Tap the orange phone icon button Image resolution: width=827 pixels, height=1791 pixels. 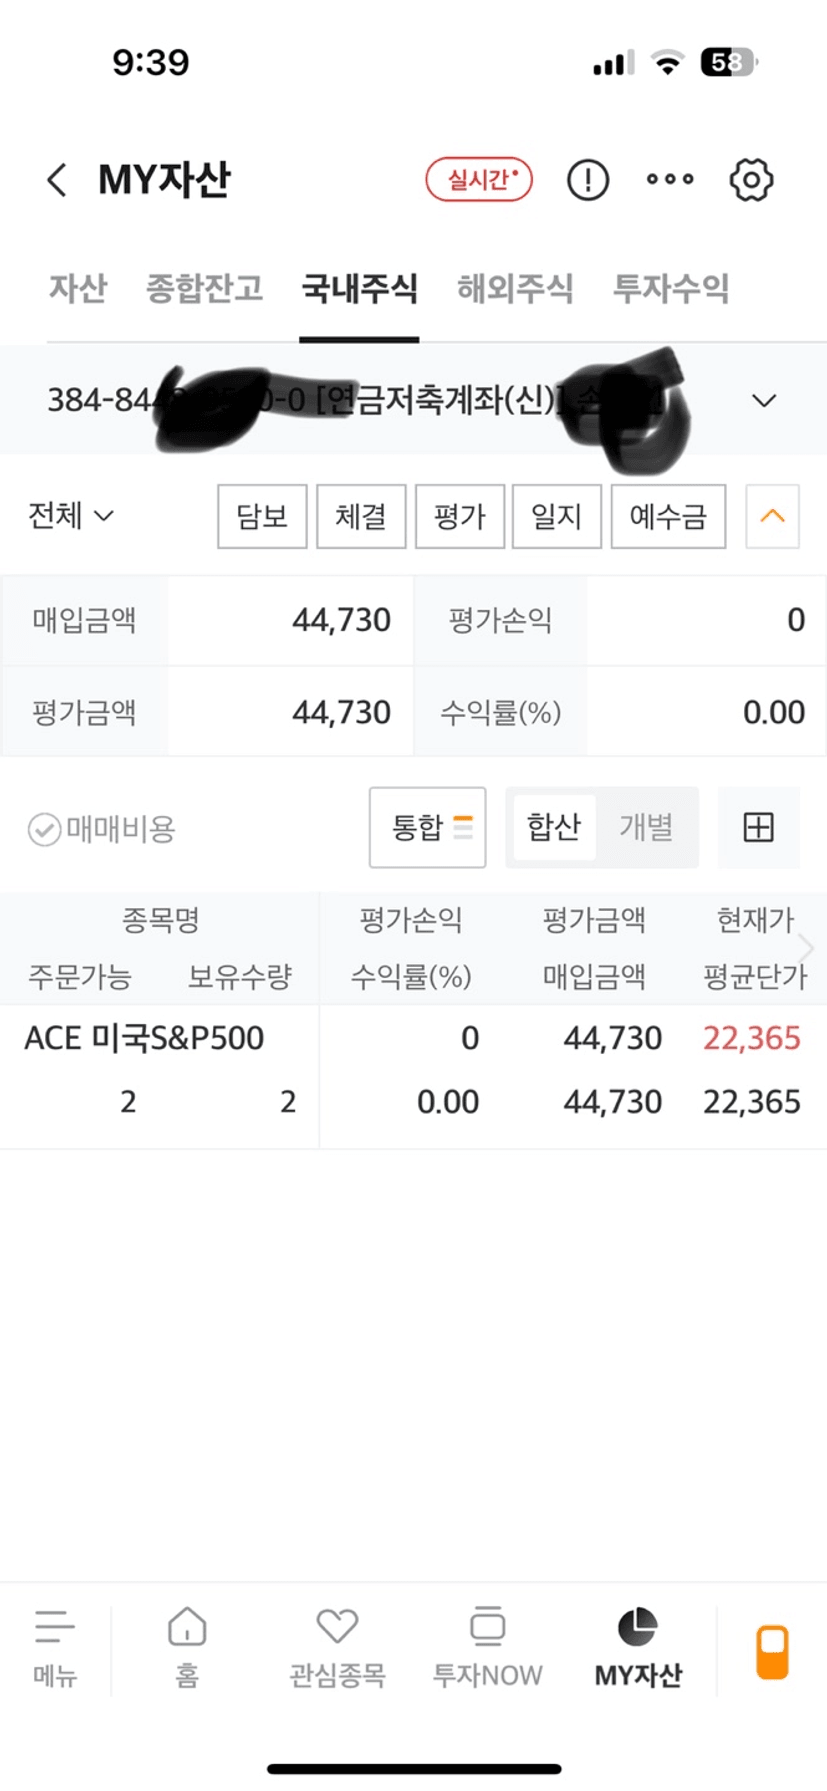[x=772, y=1651]
